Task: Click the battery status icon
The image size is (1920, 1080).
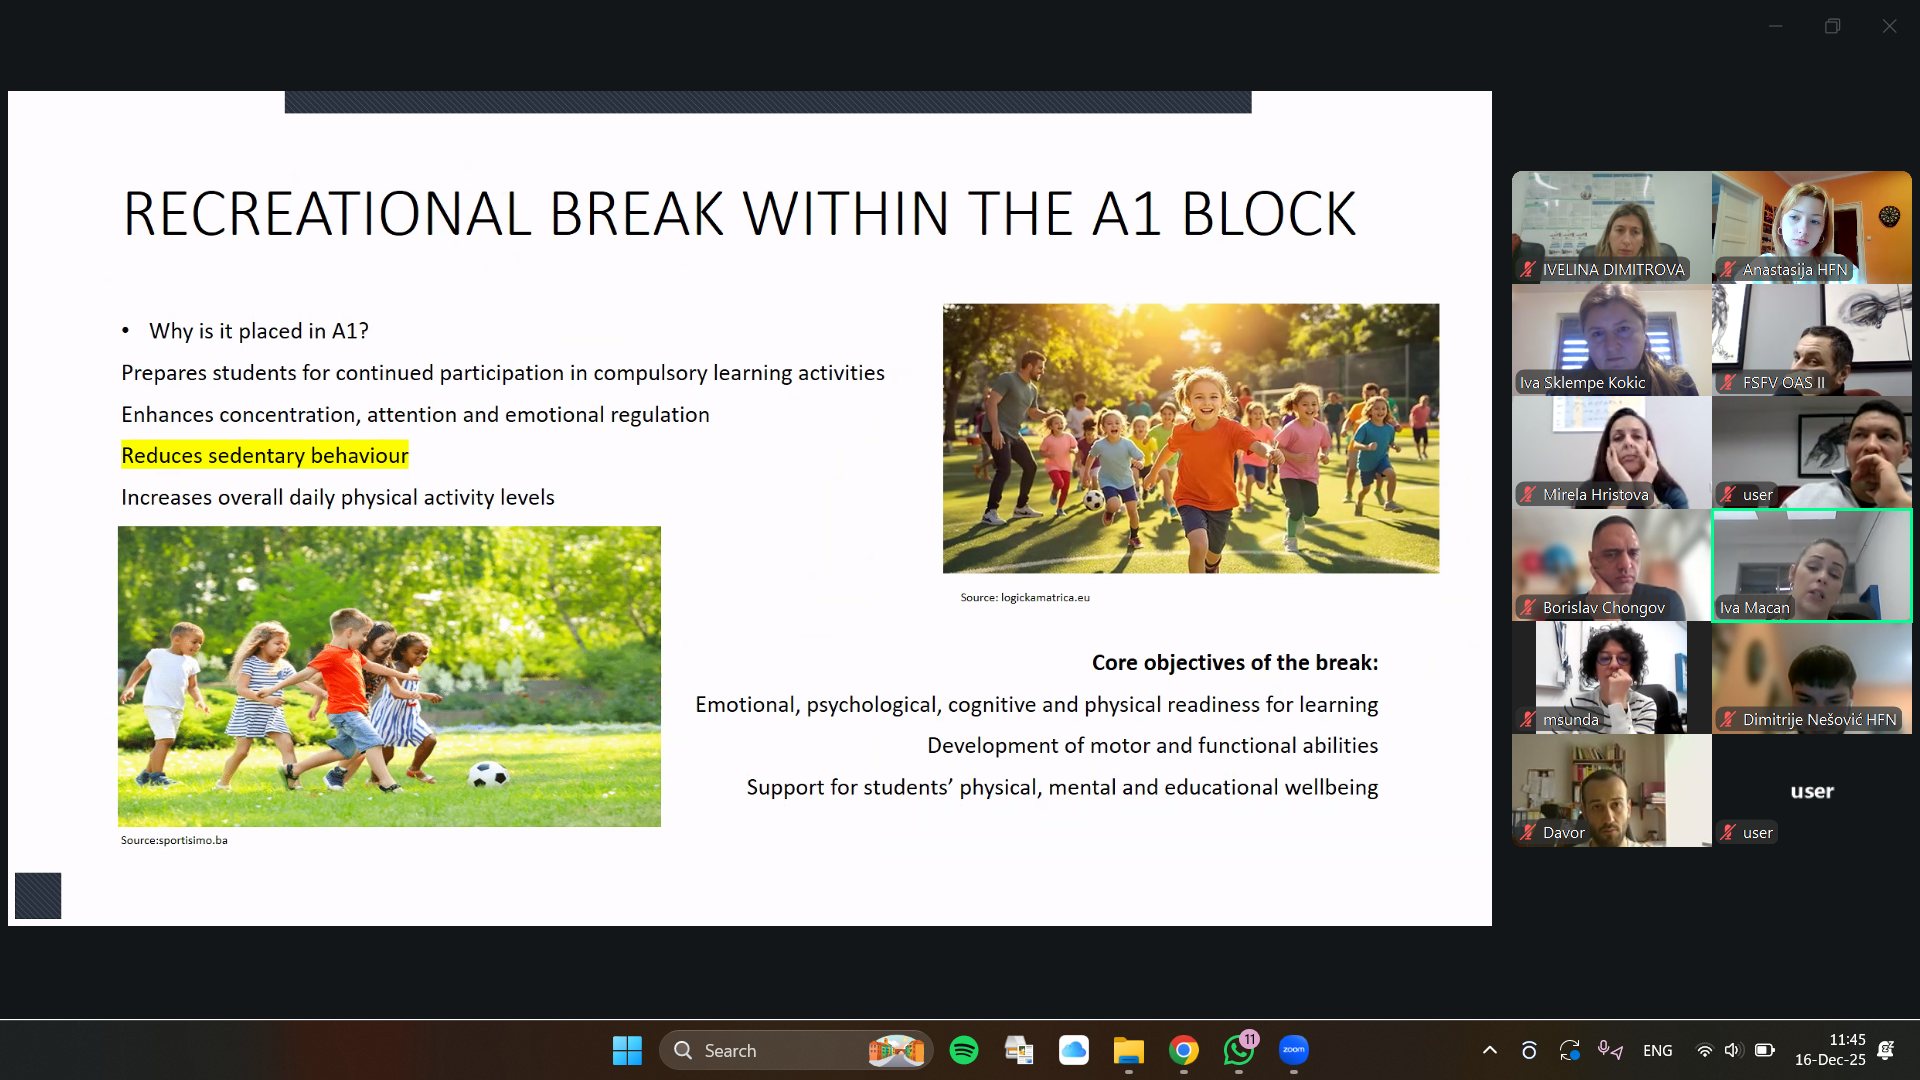Action: pos(1764,1050)
